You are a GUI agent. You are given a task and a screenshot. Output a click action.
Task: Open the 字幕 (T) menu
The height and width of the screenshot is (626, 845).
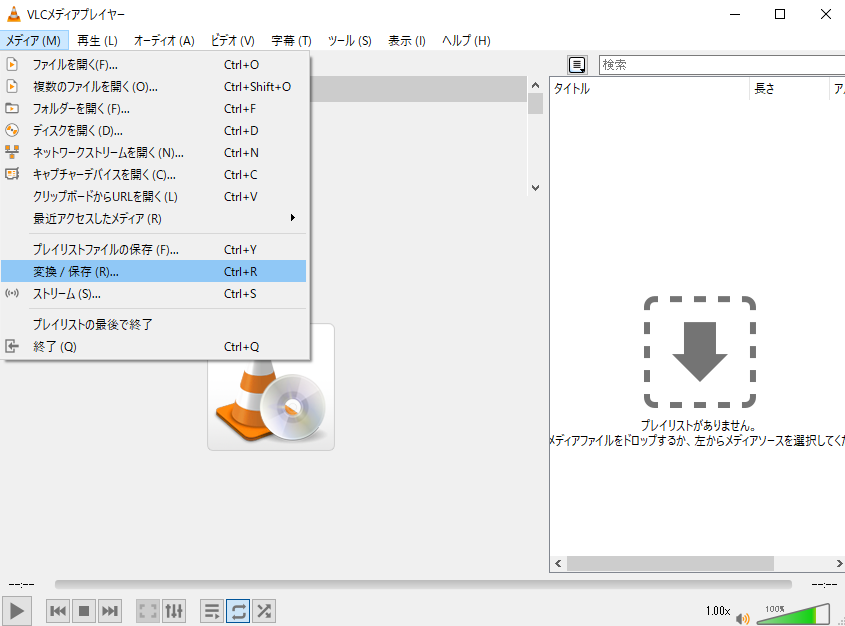coord(291,40)
